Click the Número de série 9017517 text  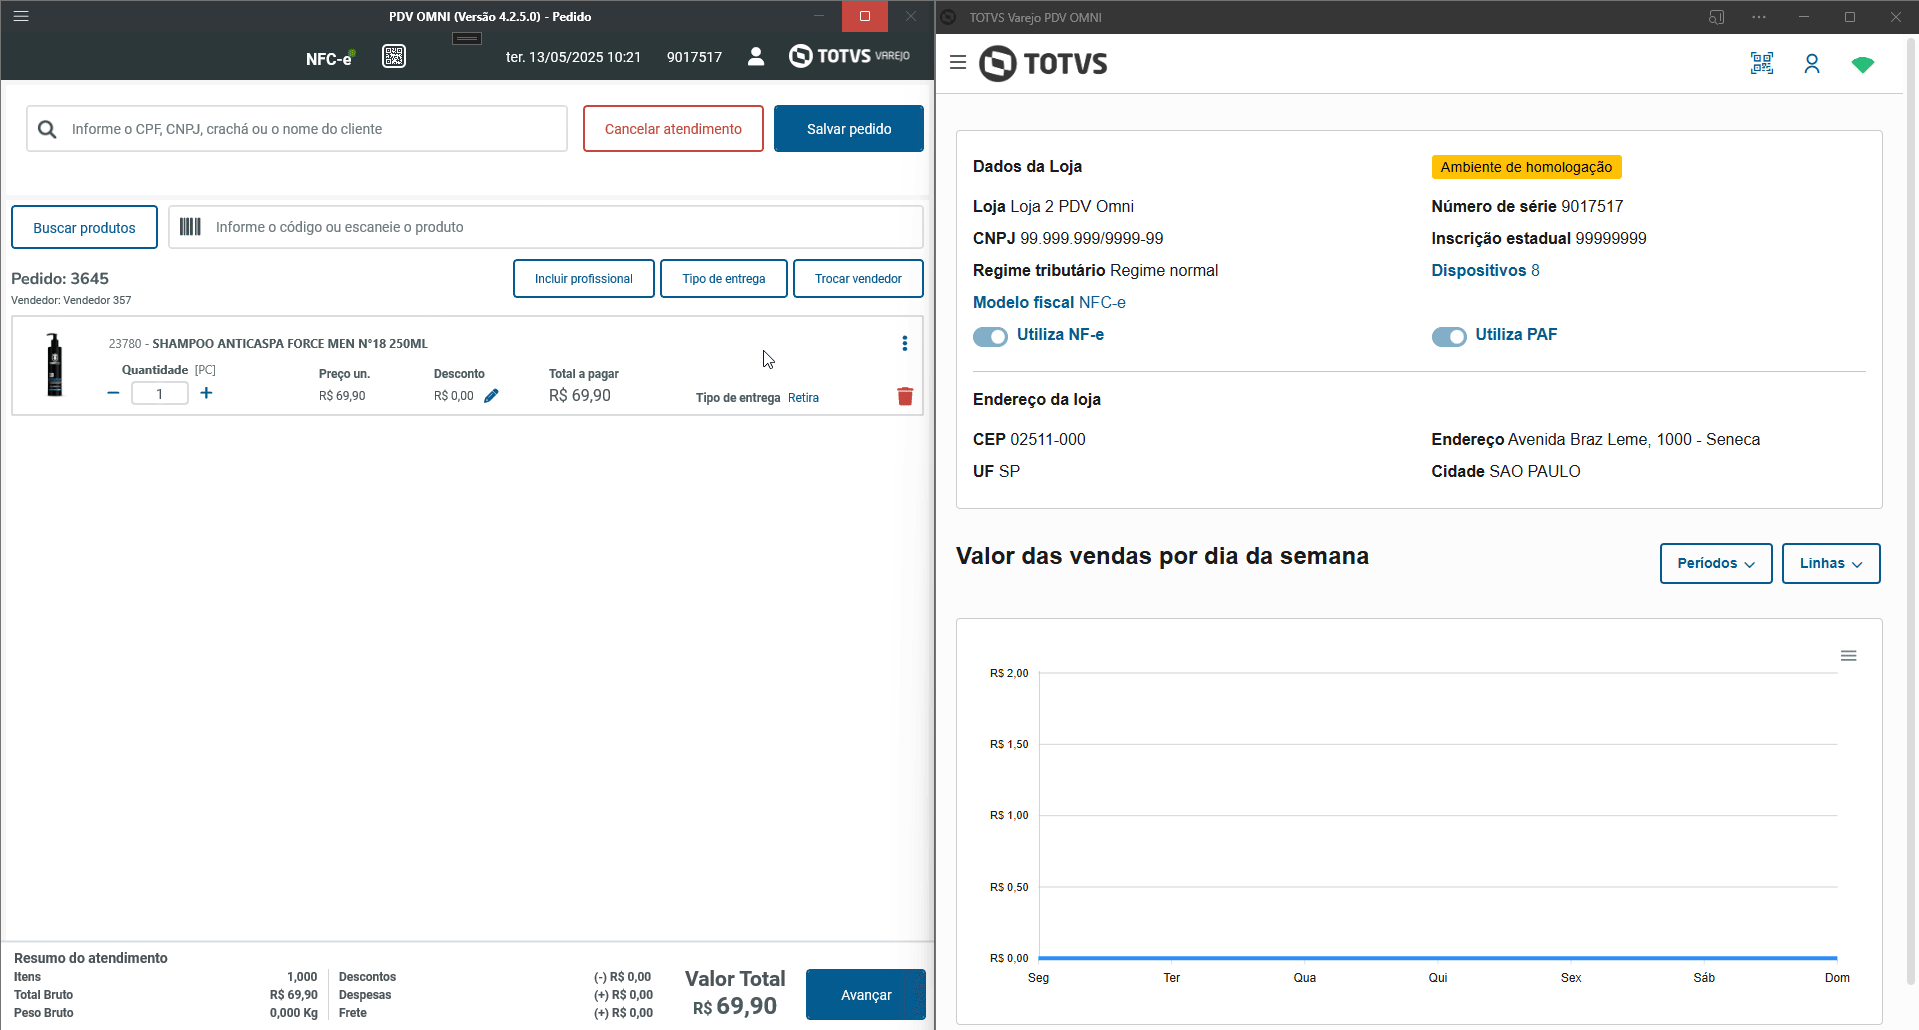(x=1527, y=206)
